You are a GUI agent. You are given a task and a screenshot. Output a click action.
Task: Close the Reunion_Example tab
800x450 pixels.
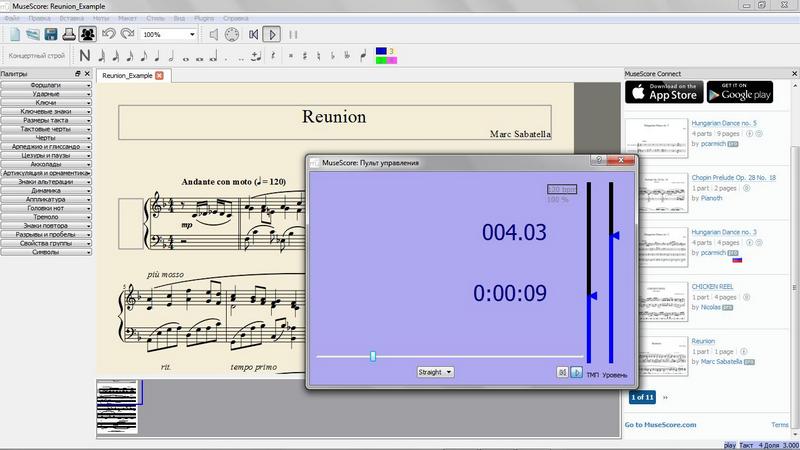tap(159, 76)
